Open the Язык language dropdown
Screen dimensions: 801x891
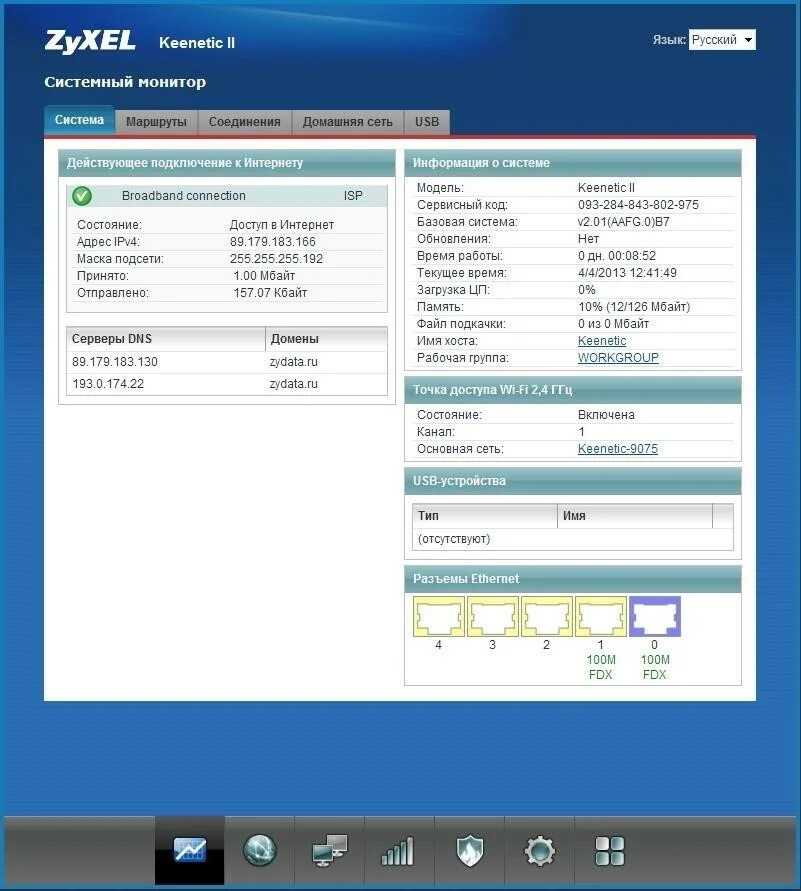pyautogui.click(x=722, y=40)
